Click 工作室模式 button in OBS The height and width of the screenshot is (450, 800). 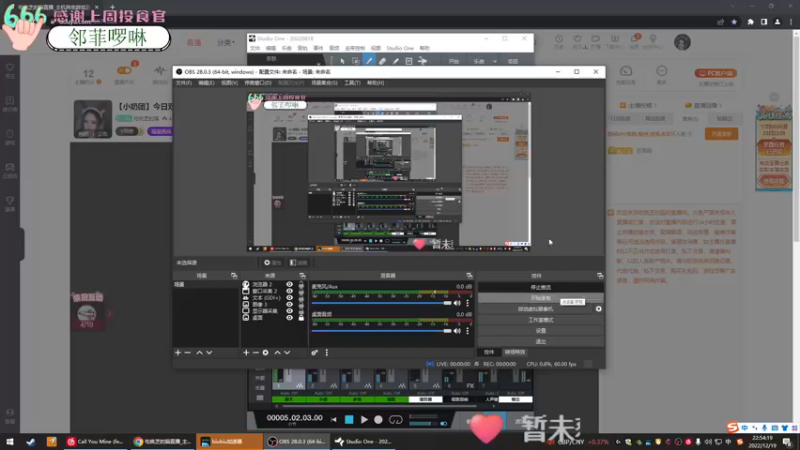pos(541,320)
